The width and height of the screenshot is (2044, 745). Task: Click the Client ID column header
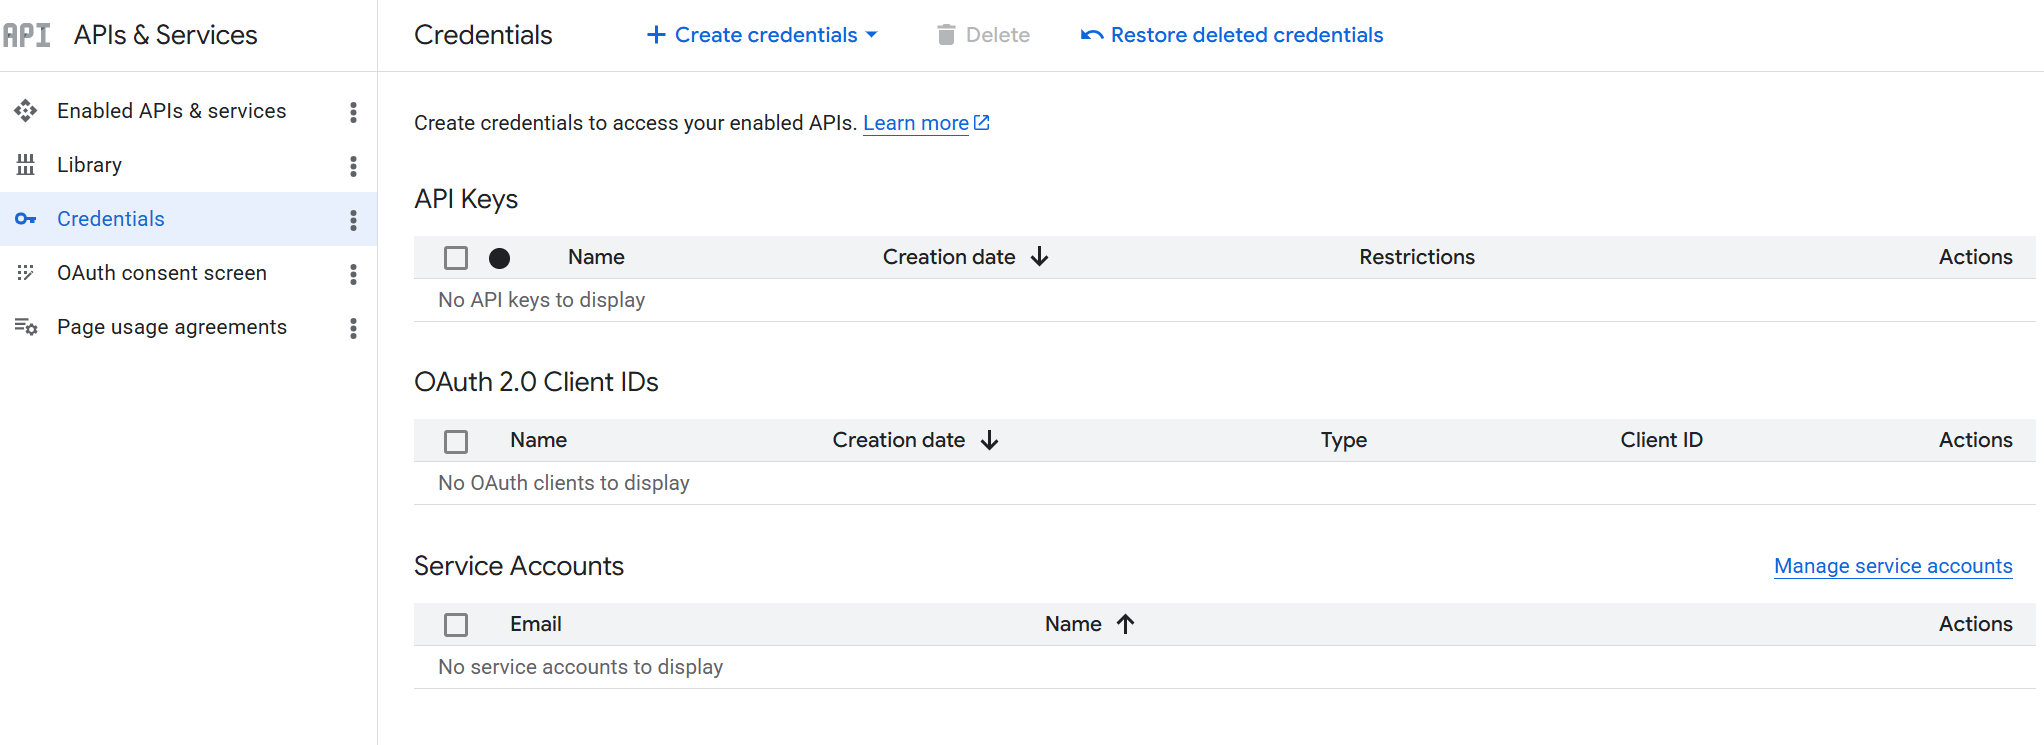point(1662,440)
